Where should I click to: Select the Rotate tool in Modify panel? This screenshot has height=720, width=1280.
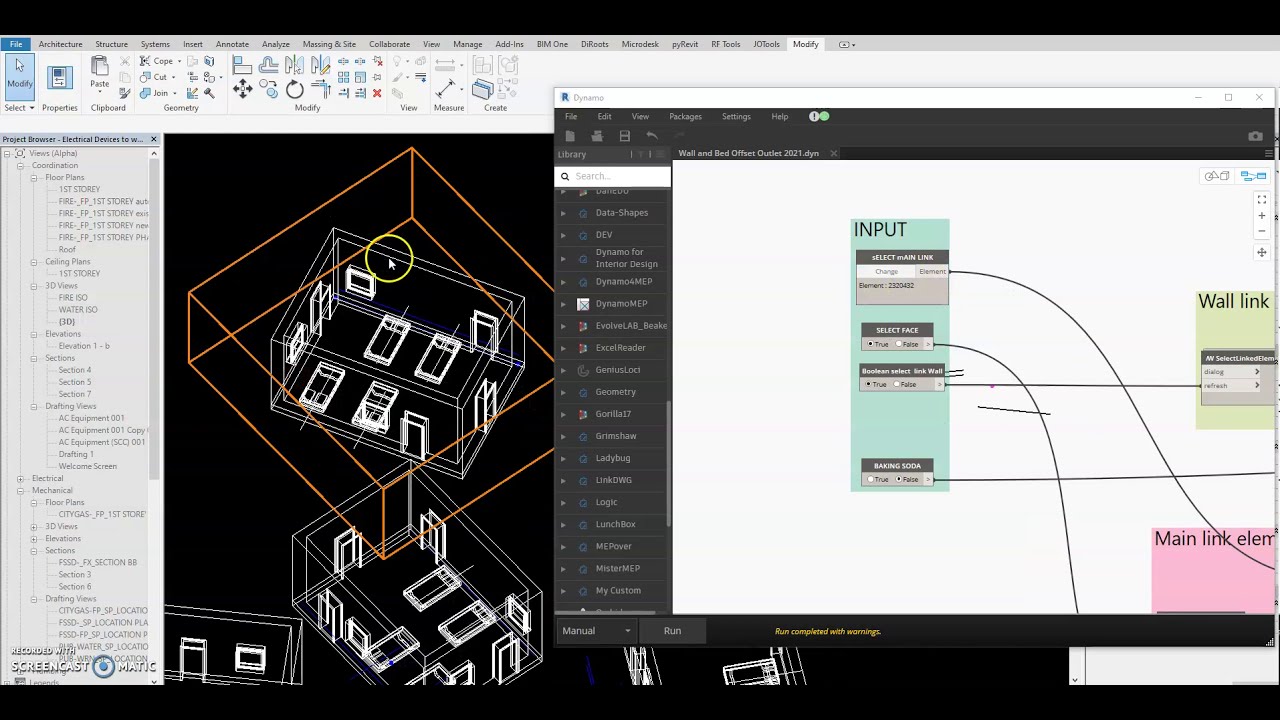click(x=294, y=89)
